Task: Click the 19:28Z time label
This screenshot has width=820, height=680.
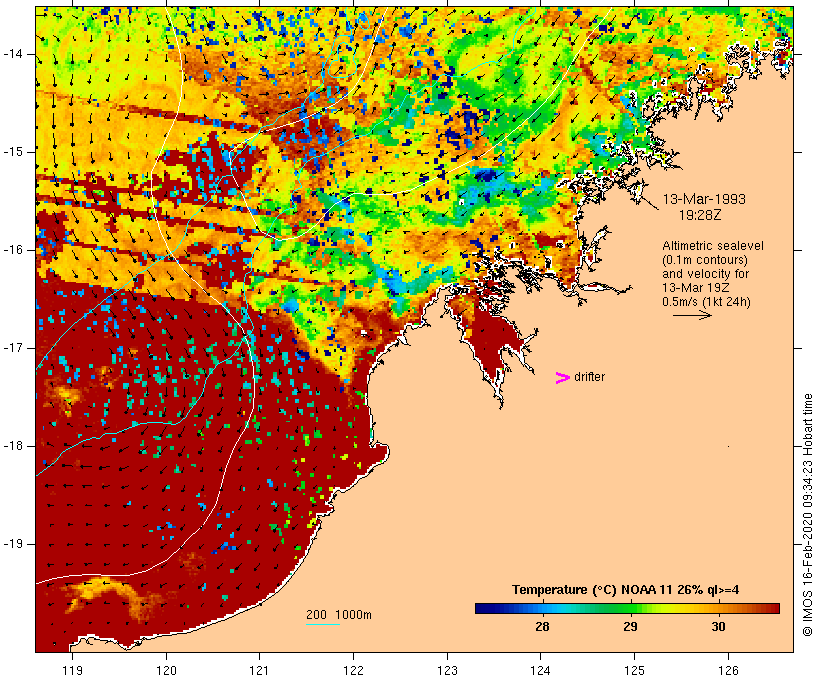Action: click(700, 215)
